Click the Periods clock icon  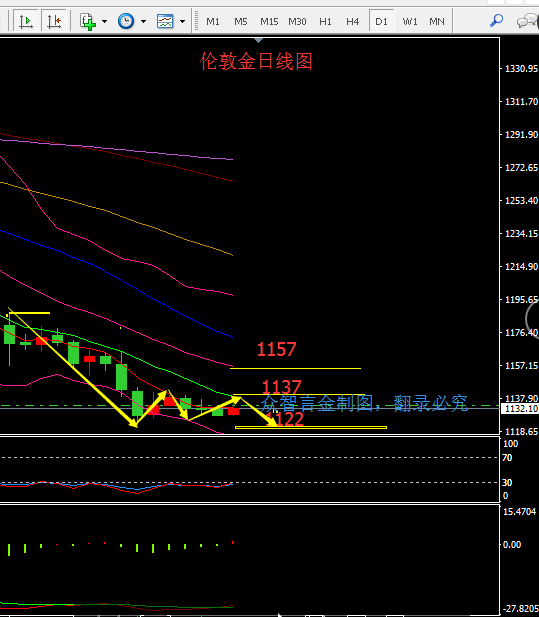126,21
